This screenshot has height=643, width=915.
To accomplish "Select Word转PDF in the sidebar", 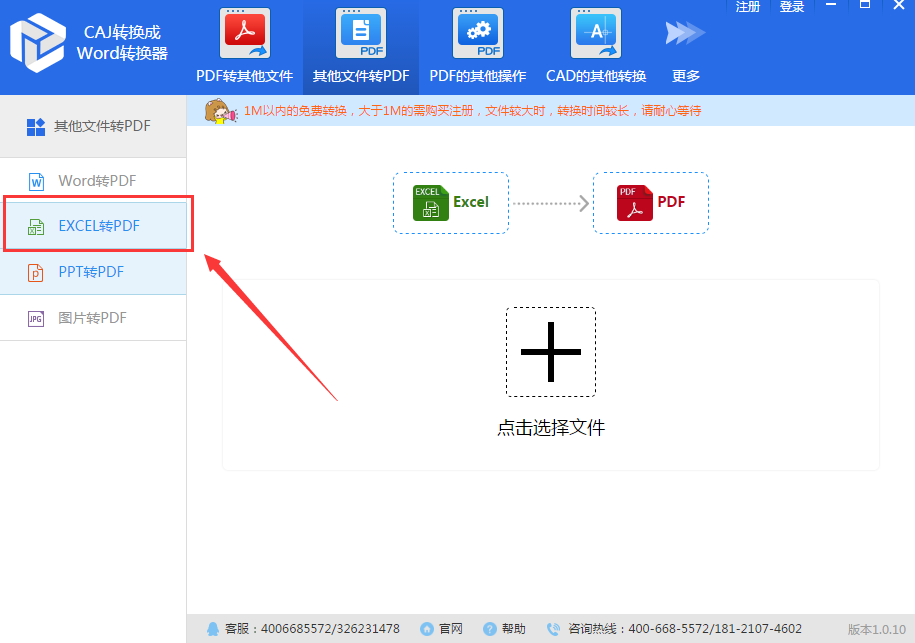I will coord(93,181).
